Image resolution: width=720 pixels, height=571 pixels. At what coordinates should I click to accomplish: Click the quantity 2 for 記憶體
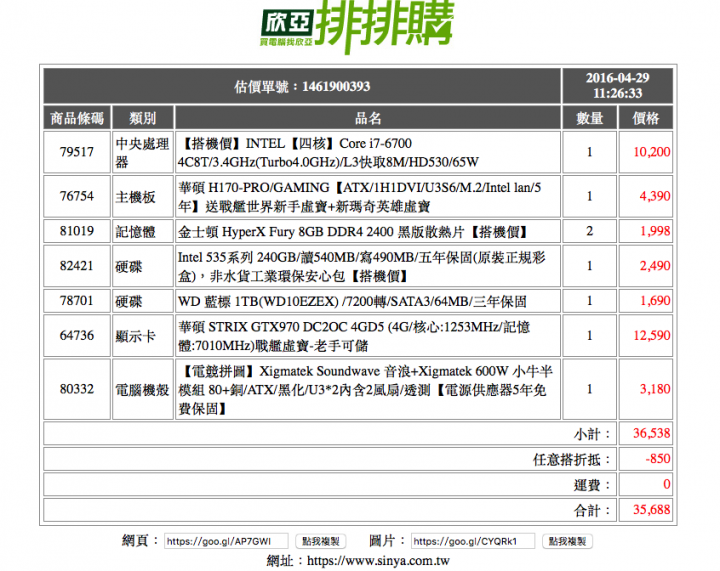pos(590,231)
